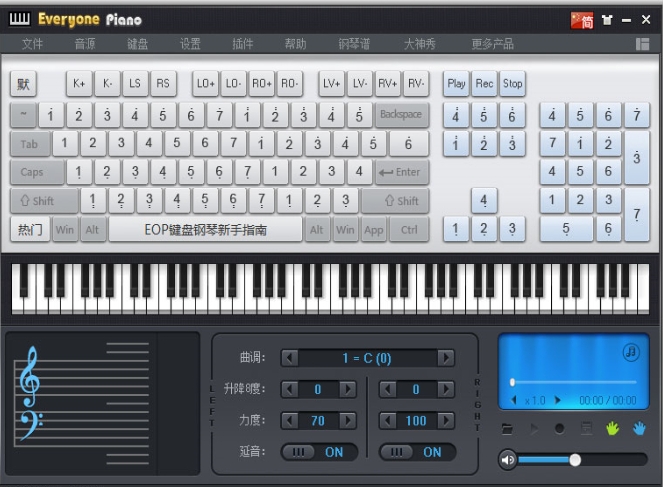Increase playback speed with right arrow
Viewport: 663px width, 487px height.
point(557,400)
